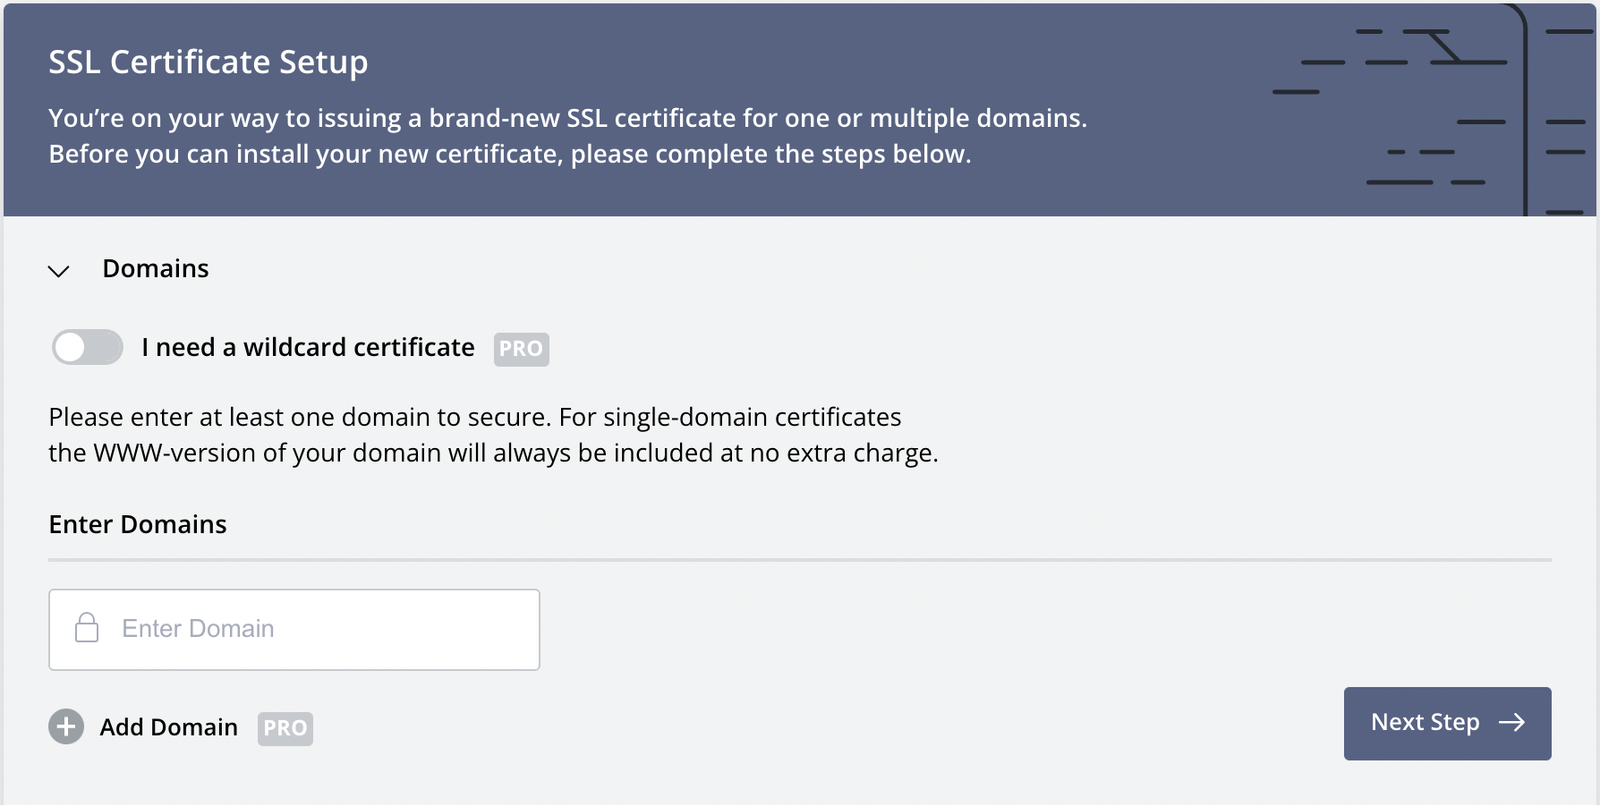This screenshot has height=805, width=1600.
Task: Click the 'Please enter at least one domain' text
Action: pos(475,417)
